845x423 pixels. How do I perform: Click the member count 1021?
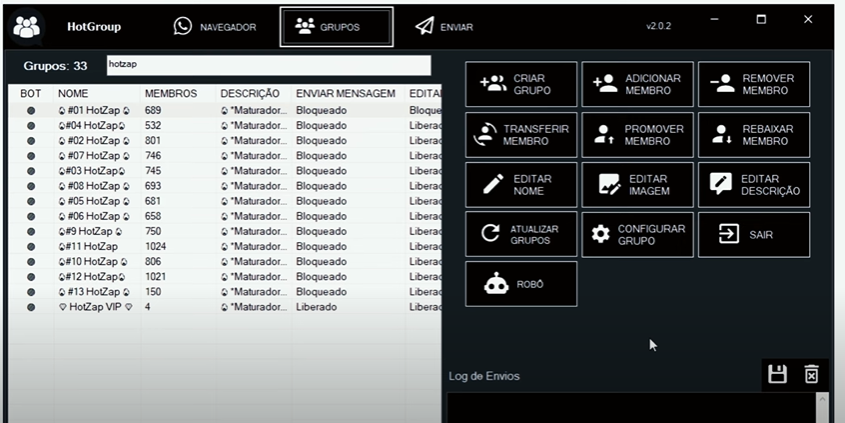coord(155,276)
